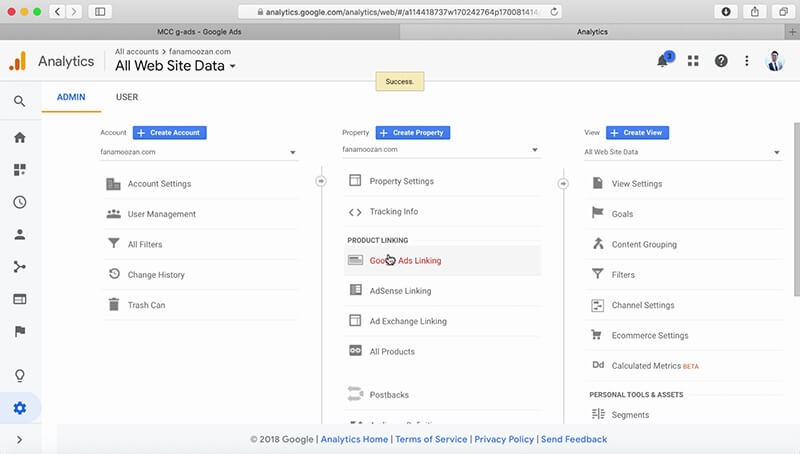Open Discover lightbulb icon in sidebar
Screen dimensions: 800x454
[19, 375]
